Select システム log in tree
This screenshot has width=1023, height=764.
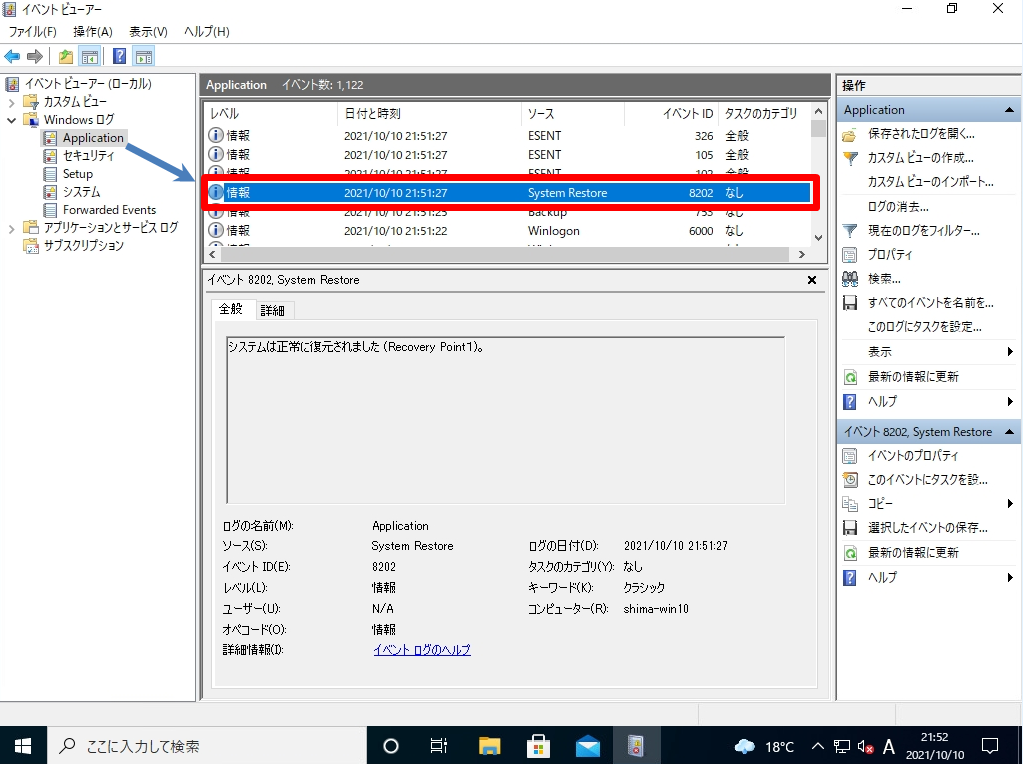pos(82,192)
